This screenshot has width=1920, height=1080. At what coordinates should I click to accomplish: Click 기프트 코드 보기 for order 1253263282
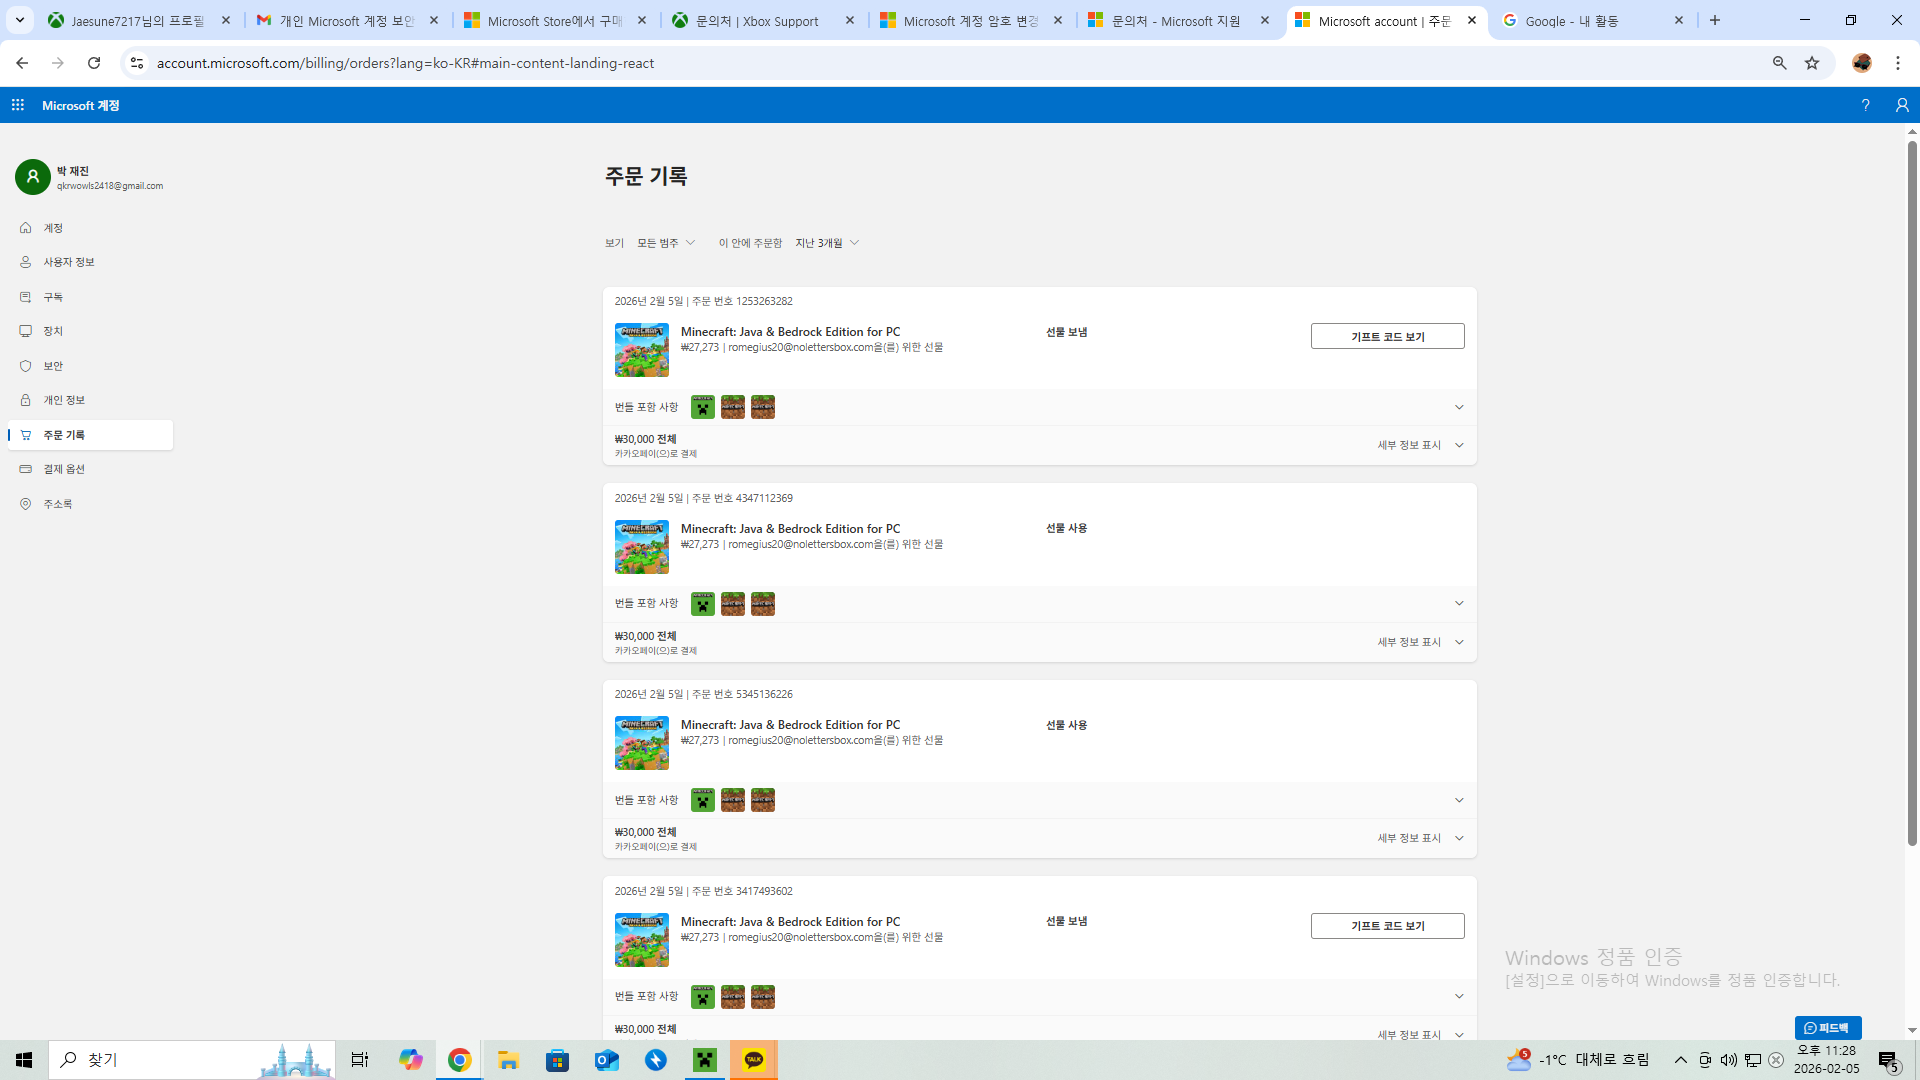click(1387, 337)
